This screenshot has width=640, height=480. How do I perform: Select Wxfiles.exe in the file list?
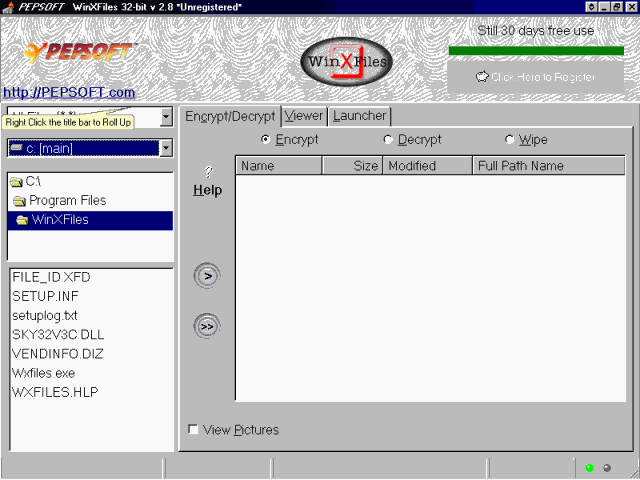pyautogui.click(x=43, y=373)
